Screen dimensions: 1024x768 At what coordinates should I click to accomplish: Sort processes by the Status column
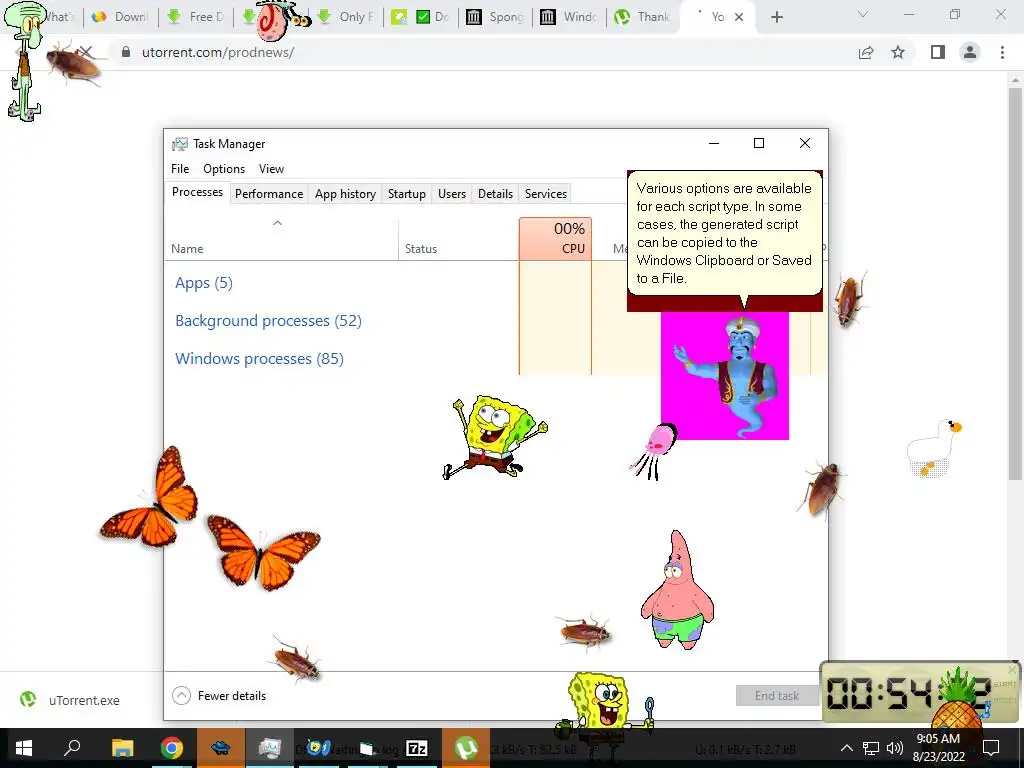click(458, 240)
